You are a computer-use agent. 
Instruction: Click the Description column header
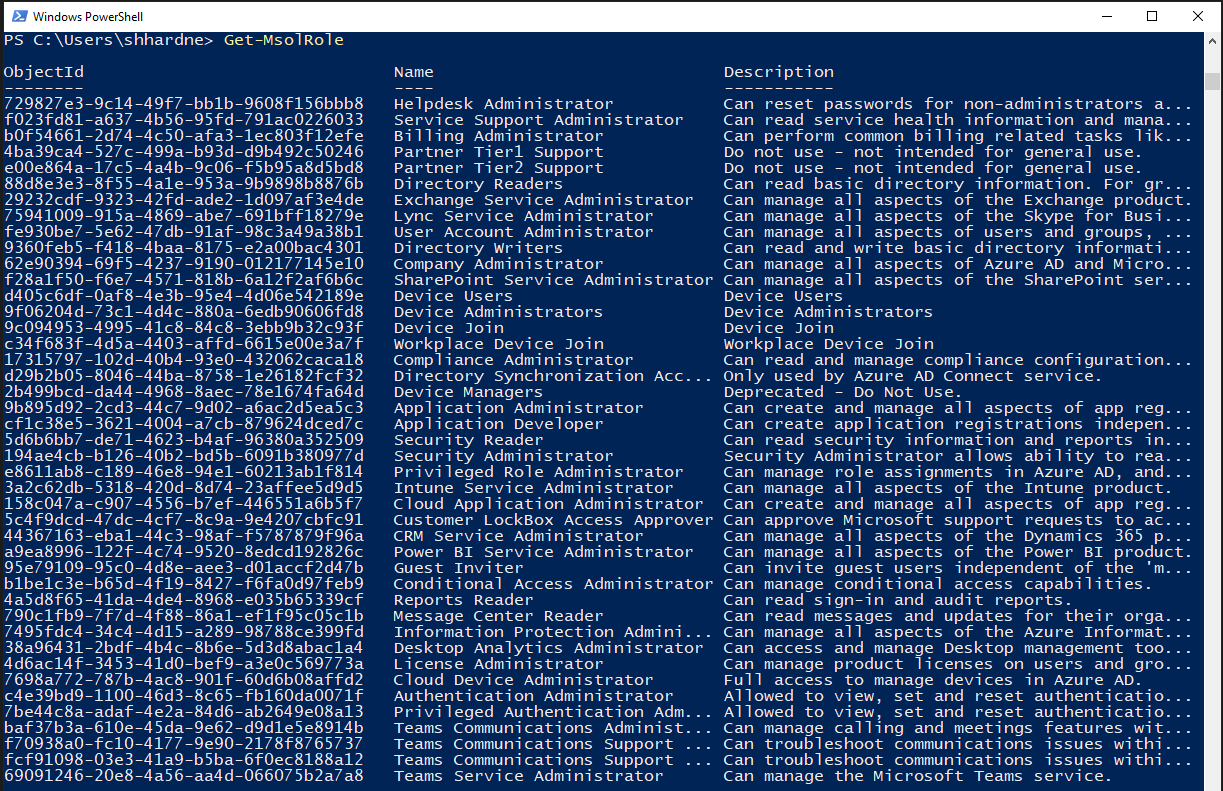pos(778,72)
